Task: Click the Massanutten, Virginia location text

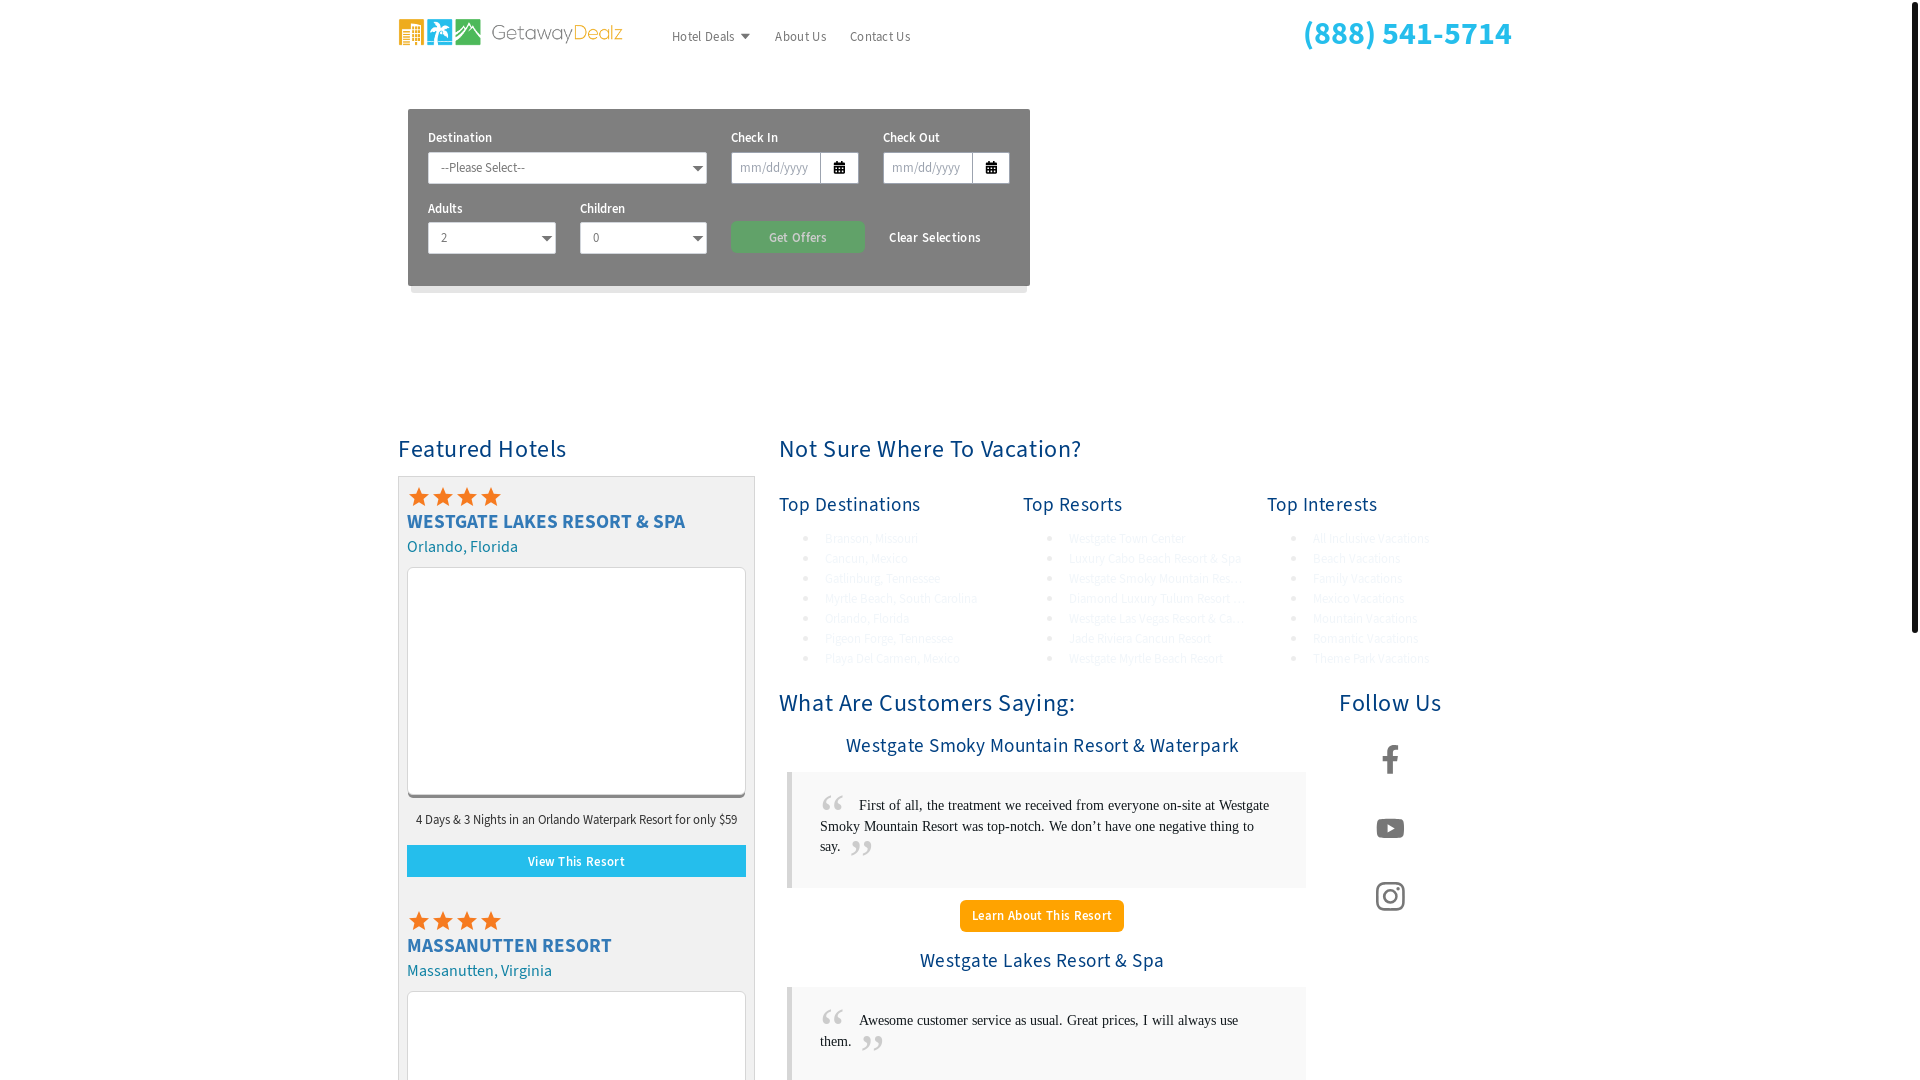Action: 479,971
